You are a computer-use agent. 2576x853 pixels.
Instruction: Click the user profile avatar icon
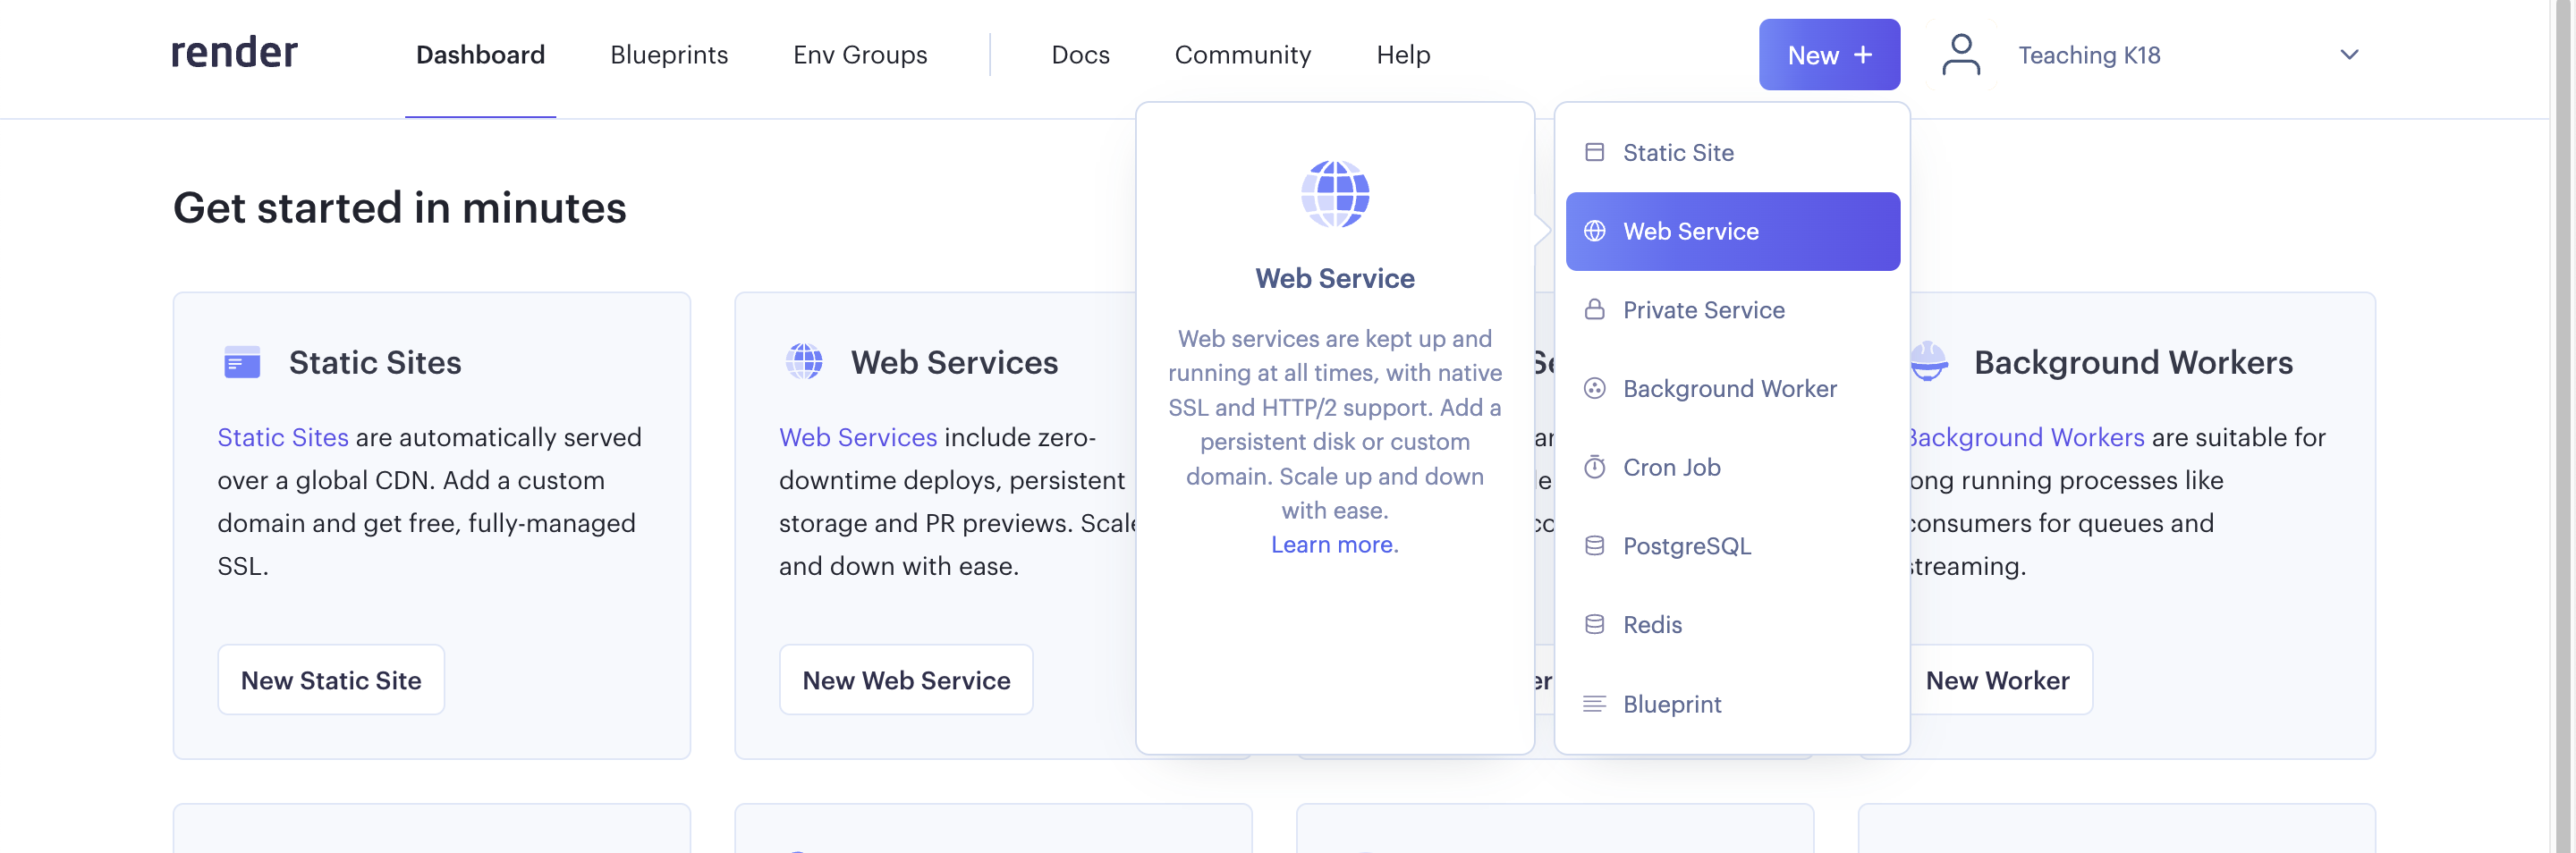click(x=1960, y=55)
